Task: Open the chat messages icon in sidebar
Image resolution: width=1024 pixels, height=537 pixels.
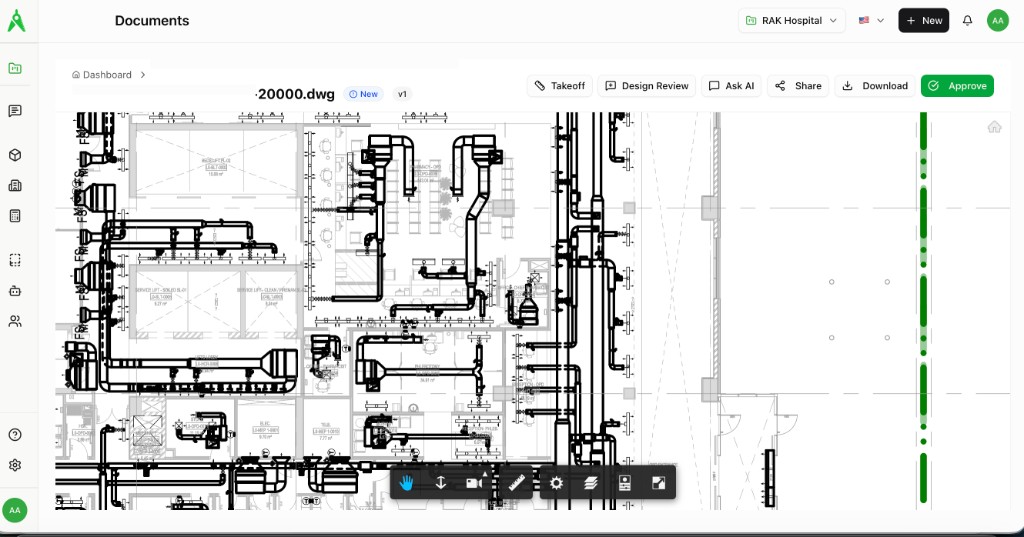Action: 15,111
